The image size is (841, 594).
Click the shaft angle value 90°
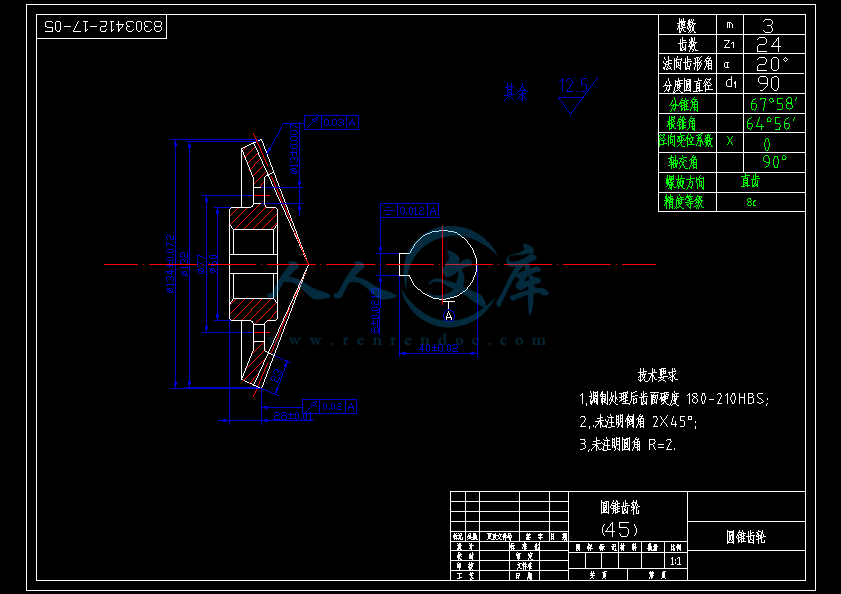click(x=775, y=161)
